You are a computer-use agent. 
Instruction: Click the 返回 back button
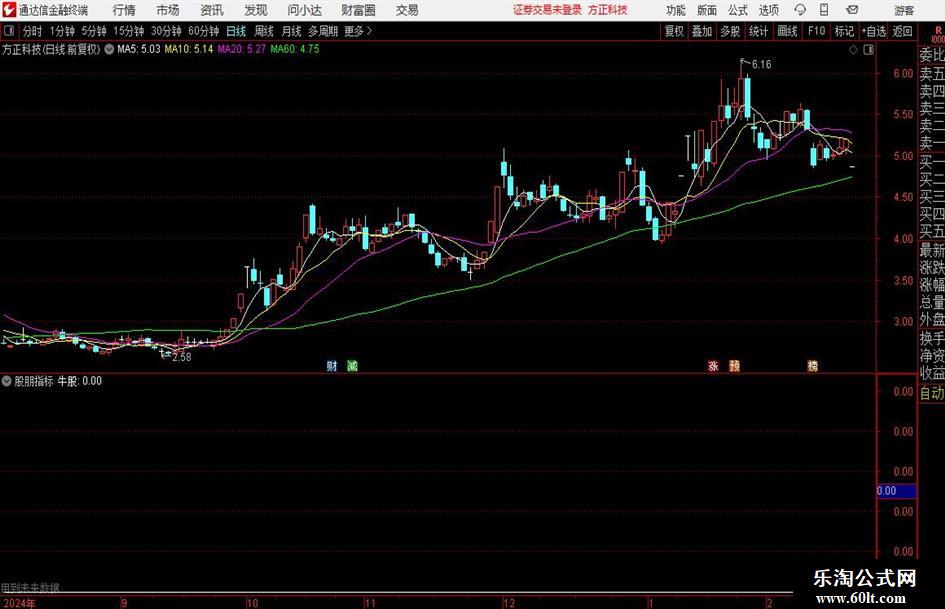coord(902,31)
